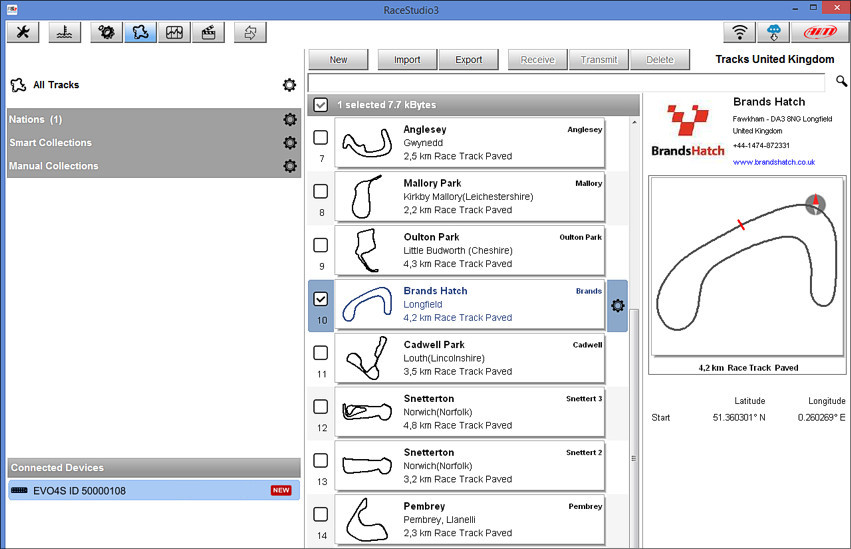This screenshot has width=851, height=549.
Task: Click the All Tracks track icon
Action: 18,85
